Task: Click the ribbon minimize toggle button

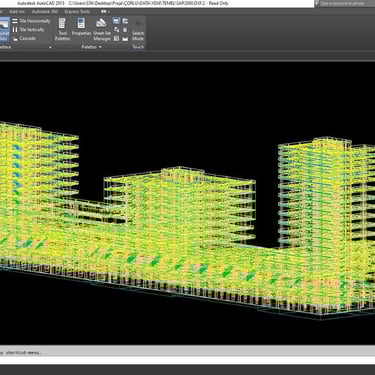Action: tap(104, 11)
